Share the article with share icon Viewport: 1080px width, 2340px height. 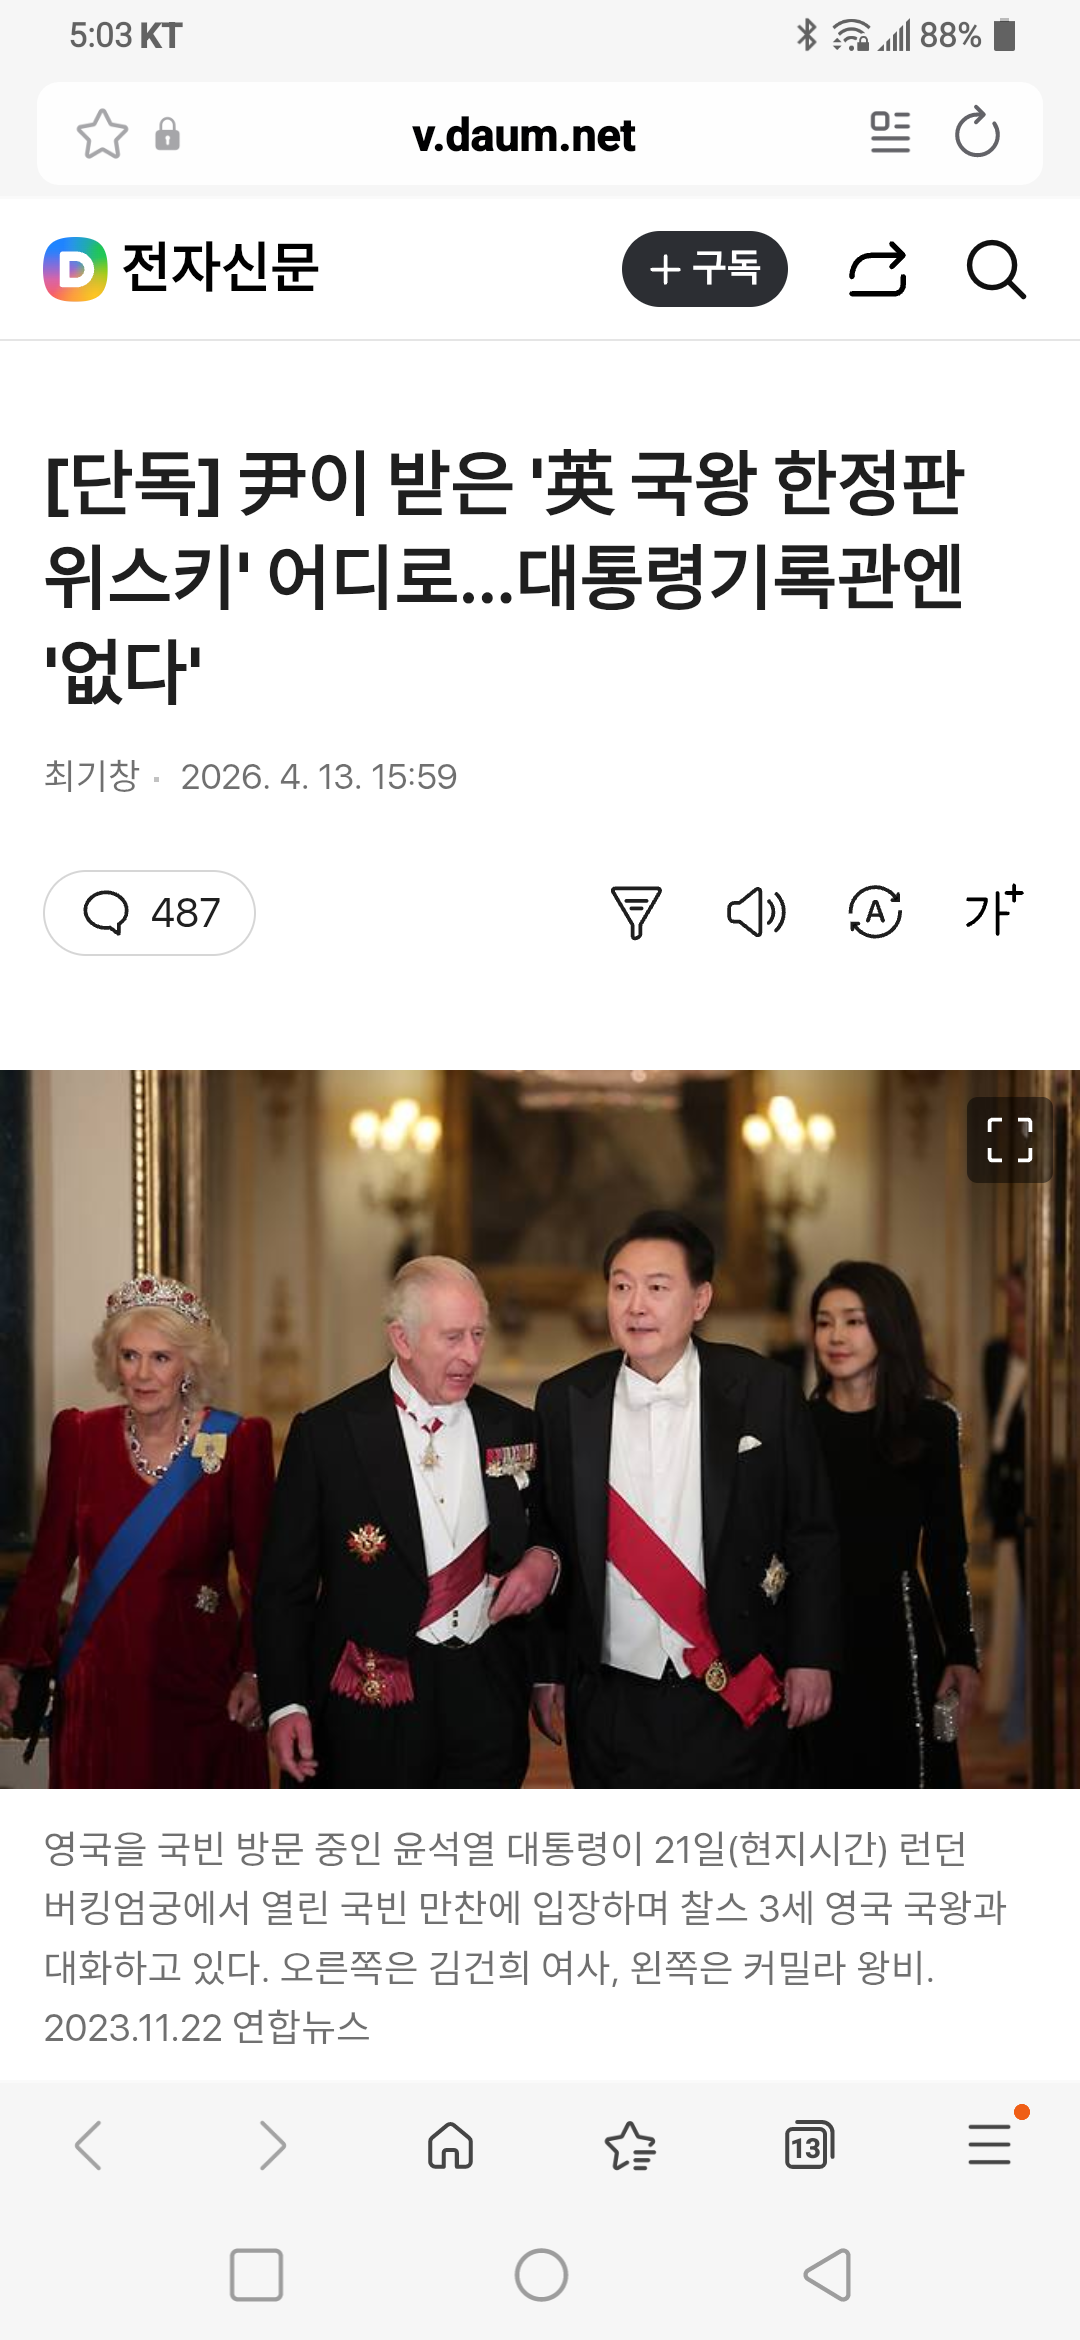pyautogui.click(x=877, y=269)
